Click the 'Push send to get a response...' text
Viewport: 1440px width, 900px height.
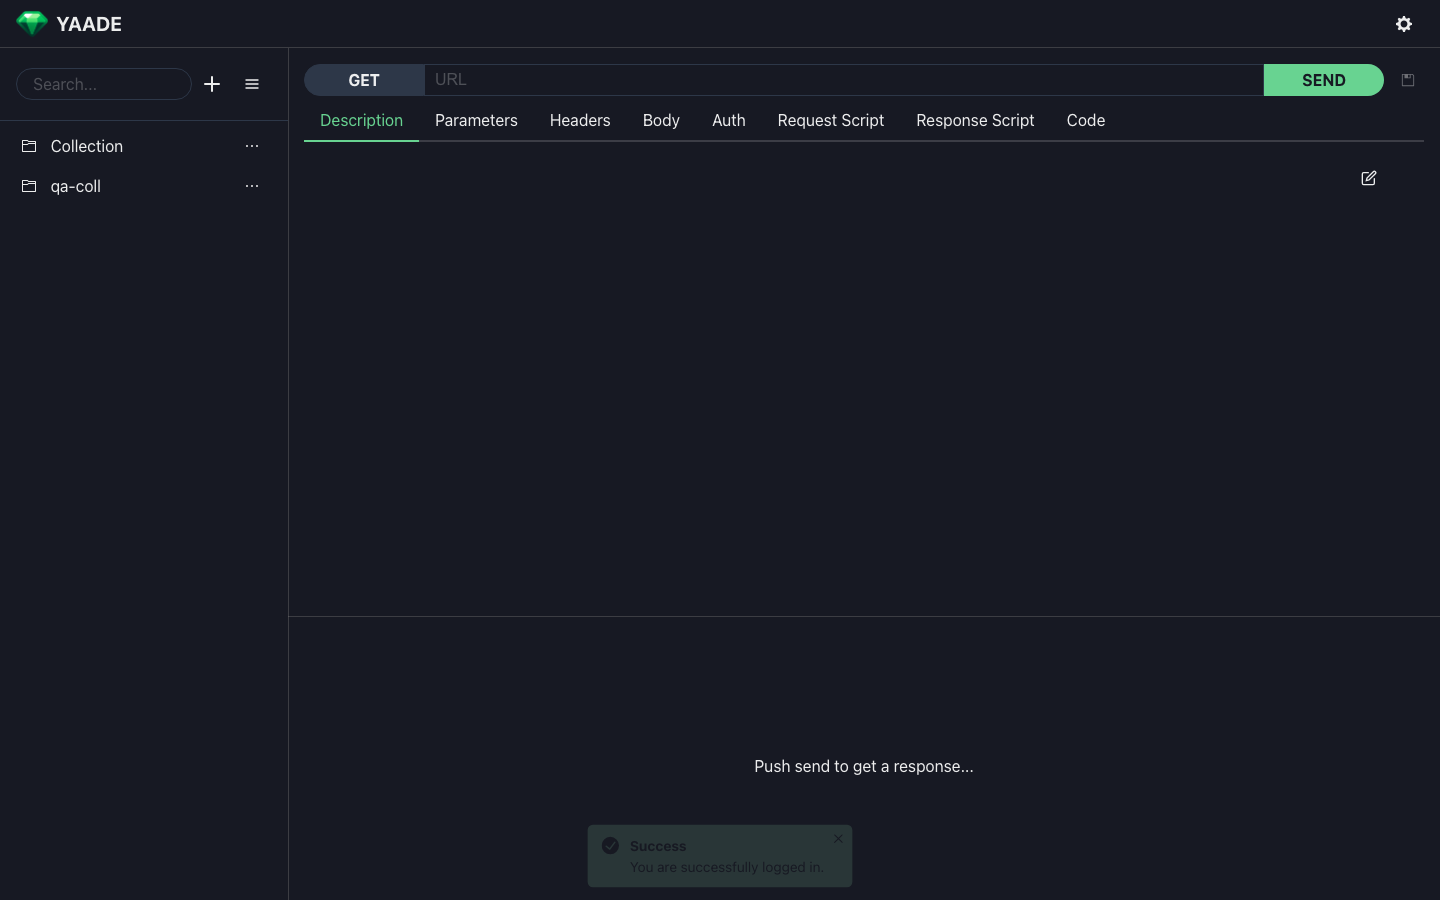[x=864, y=766]
